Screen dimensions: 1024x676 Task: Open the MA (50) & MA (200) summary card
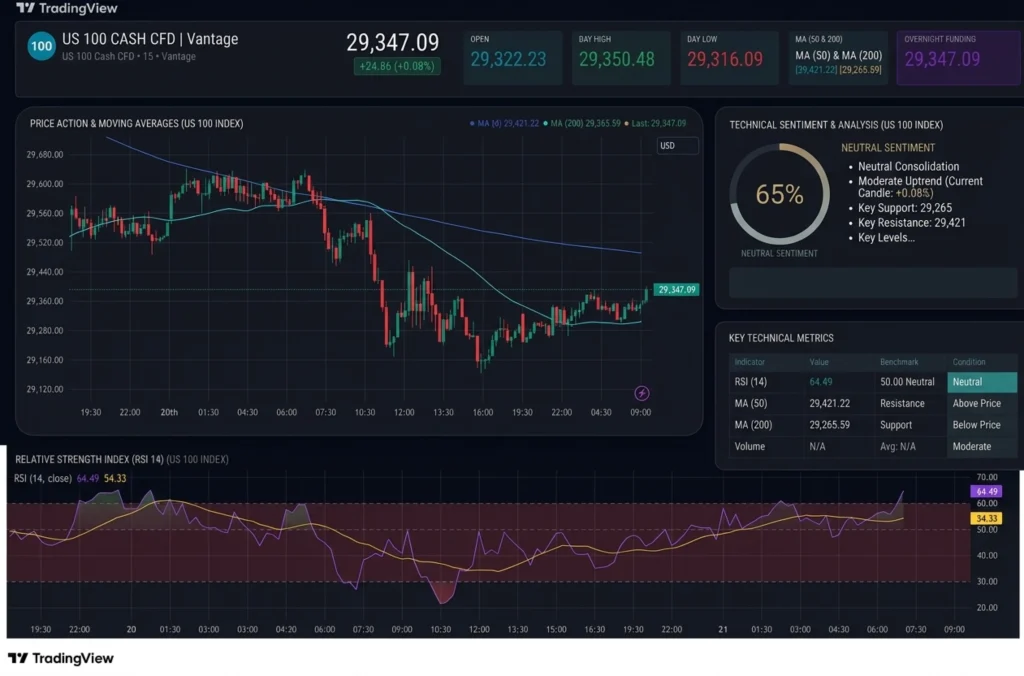(x=839, y=57)
